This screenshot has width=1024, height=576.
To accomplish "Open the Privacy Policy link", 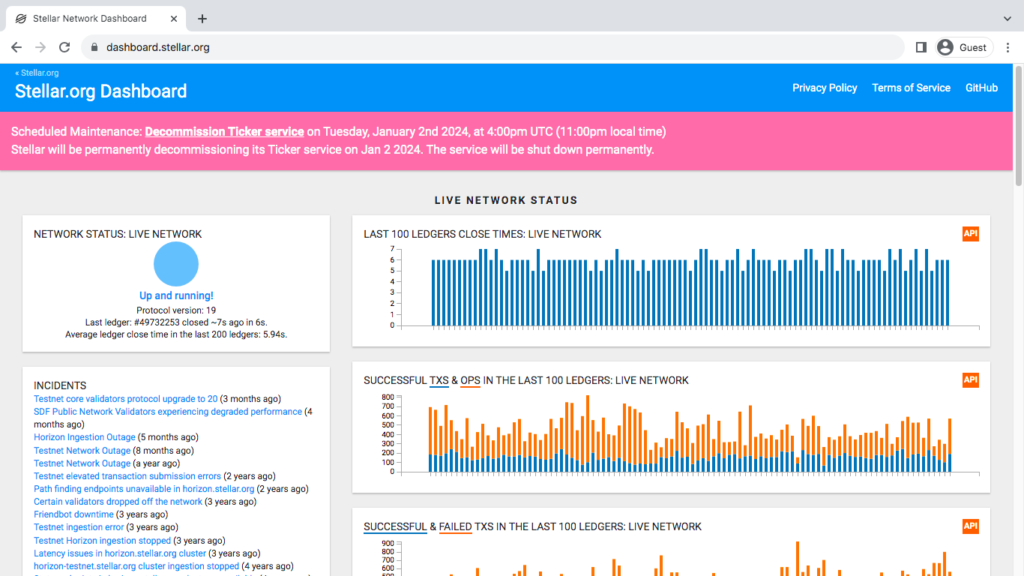I will (824, 88).
